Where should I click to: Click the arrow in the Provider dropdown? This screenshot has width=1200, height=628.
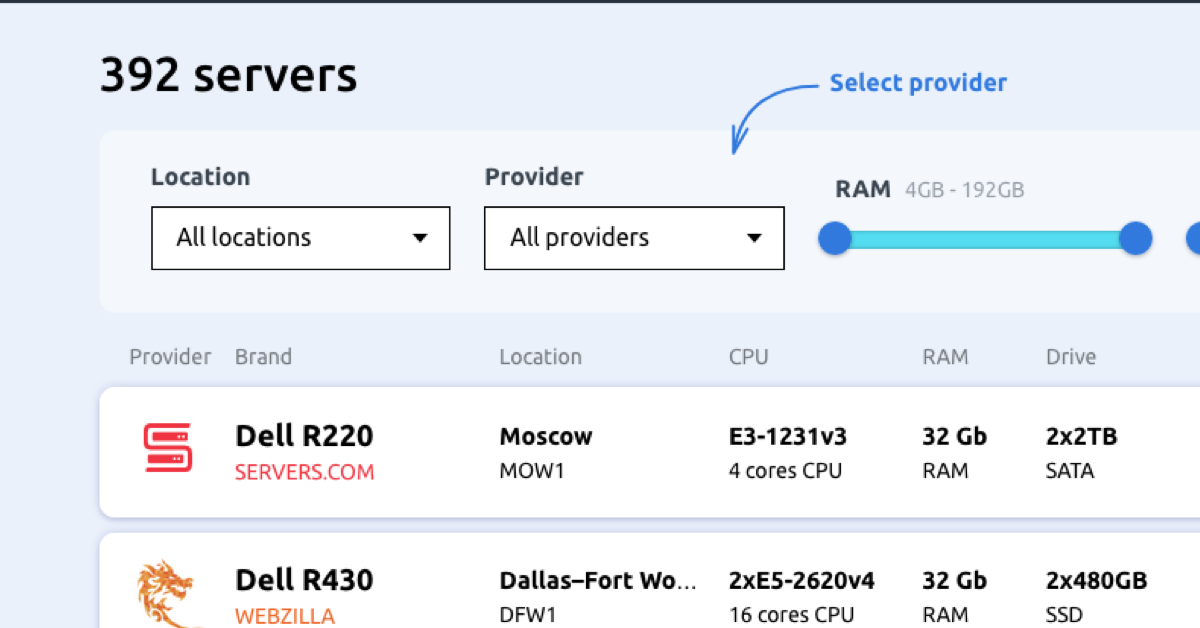pyautogui.click(x=755, y=238)
